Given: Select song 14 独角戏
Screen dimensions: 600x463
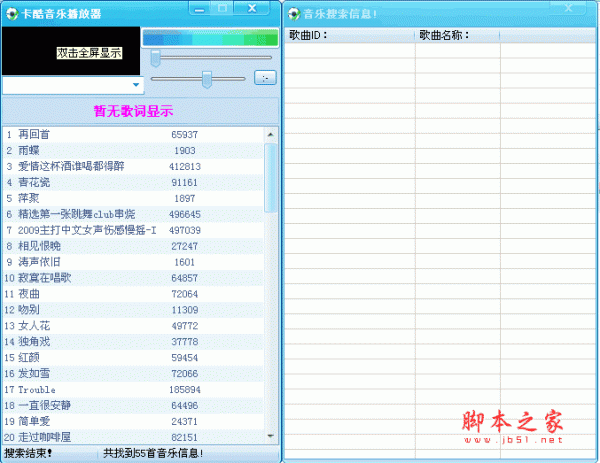Looking at the screenshot, I should 133,342.
